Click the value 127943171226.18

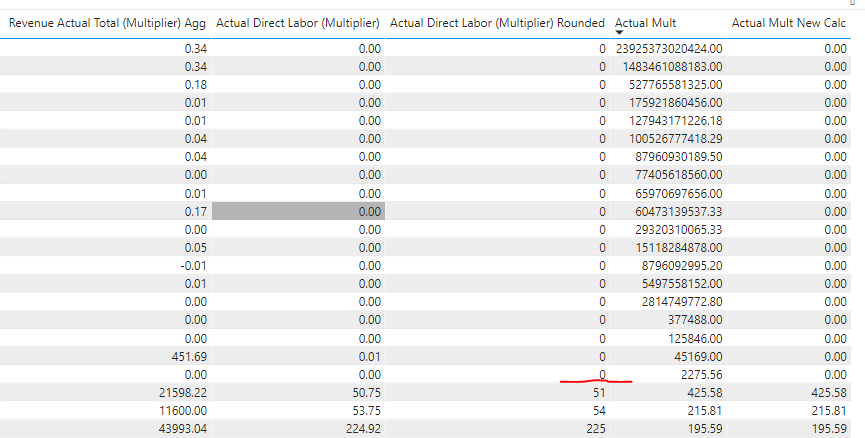[676, 121]
